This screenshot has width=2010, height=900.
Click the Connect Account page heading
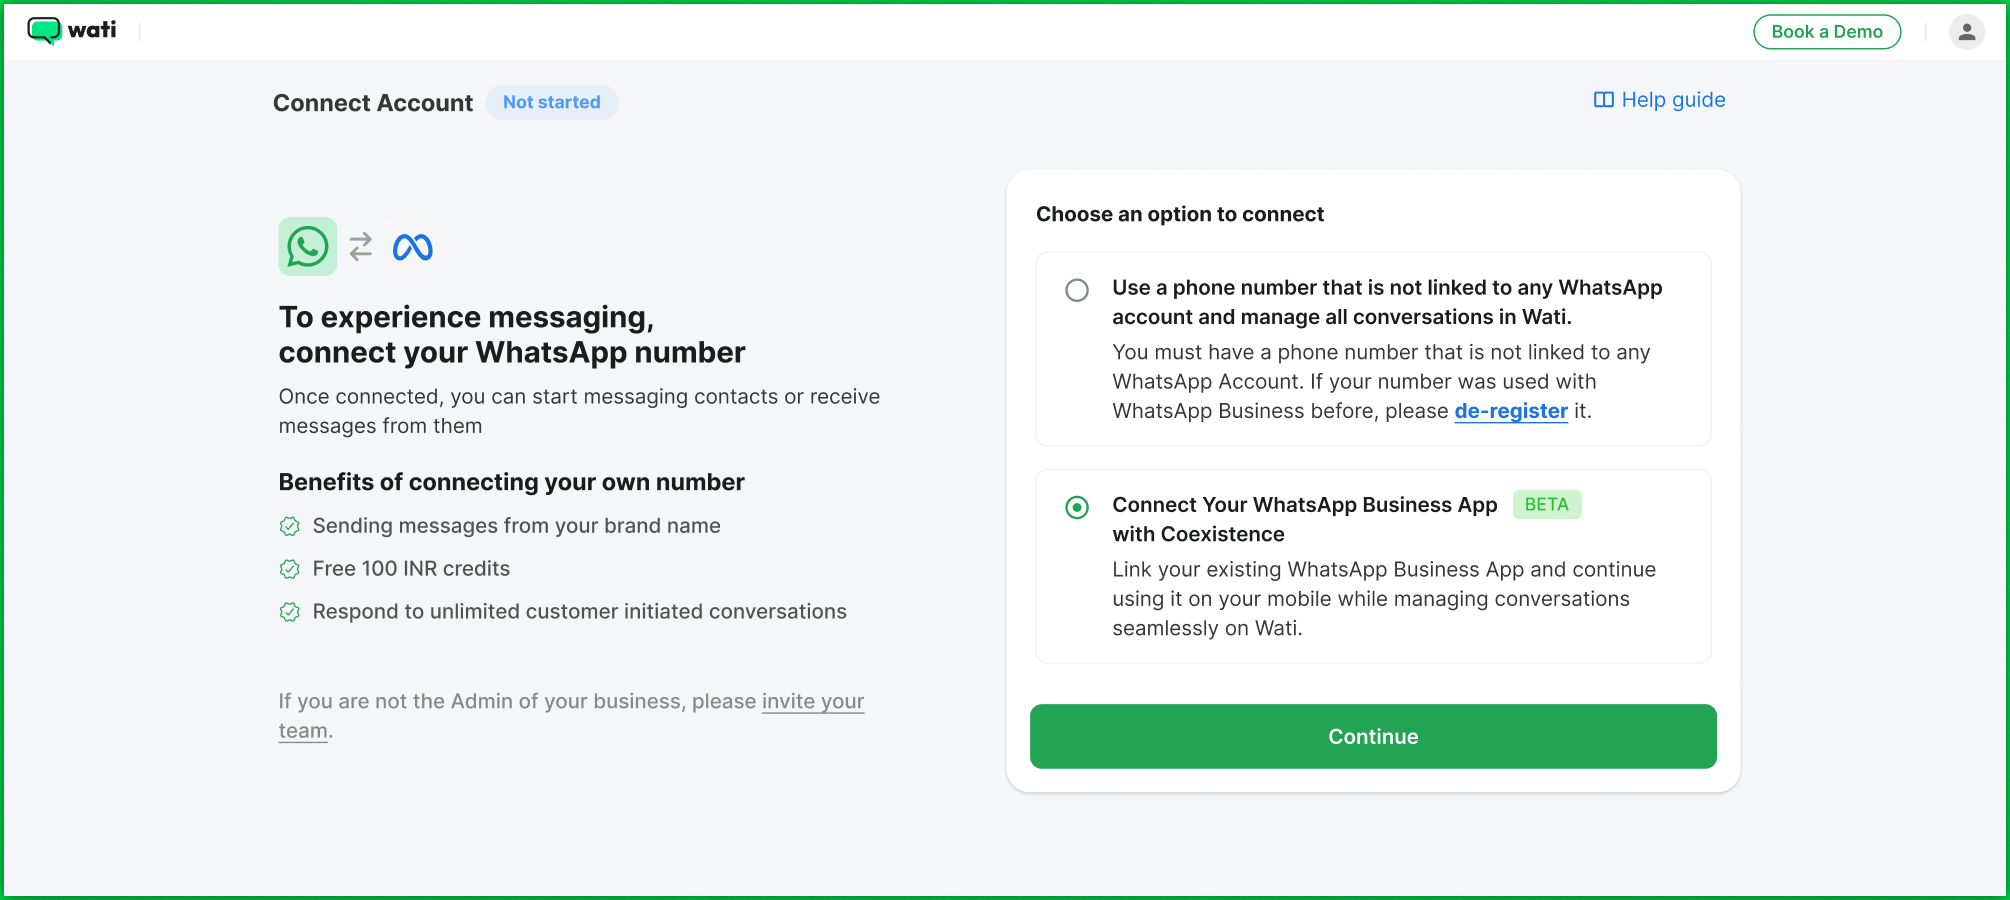pyautogui.click(x=373, y=103)
